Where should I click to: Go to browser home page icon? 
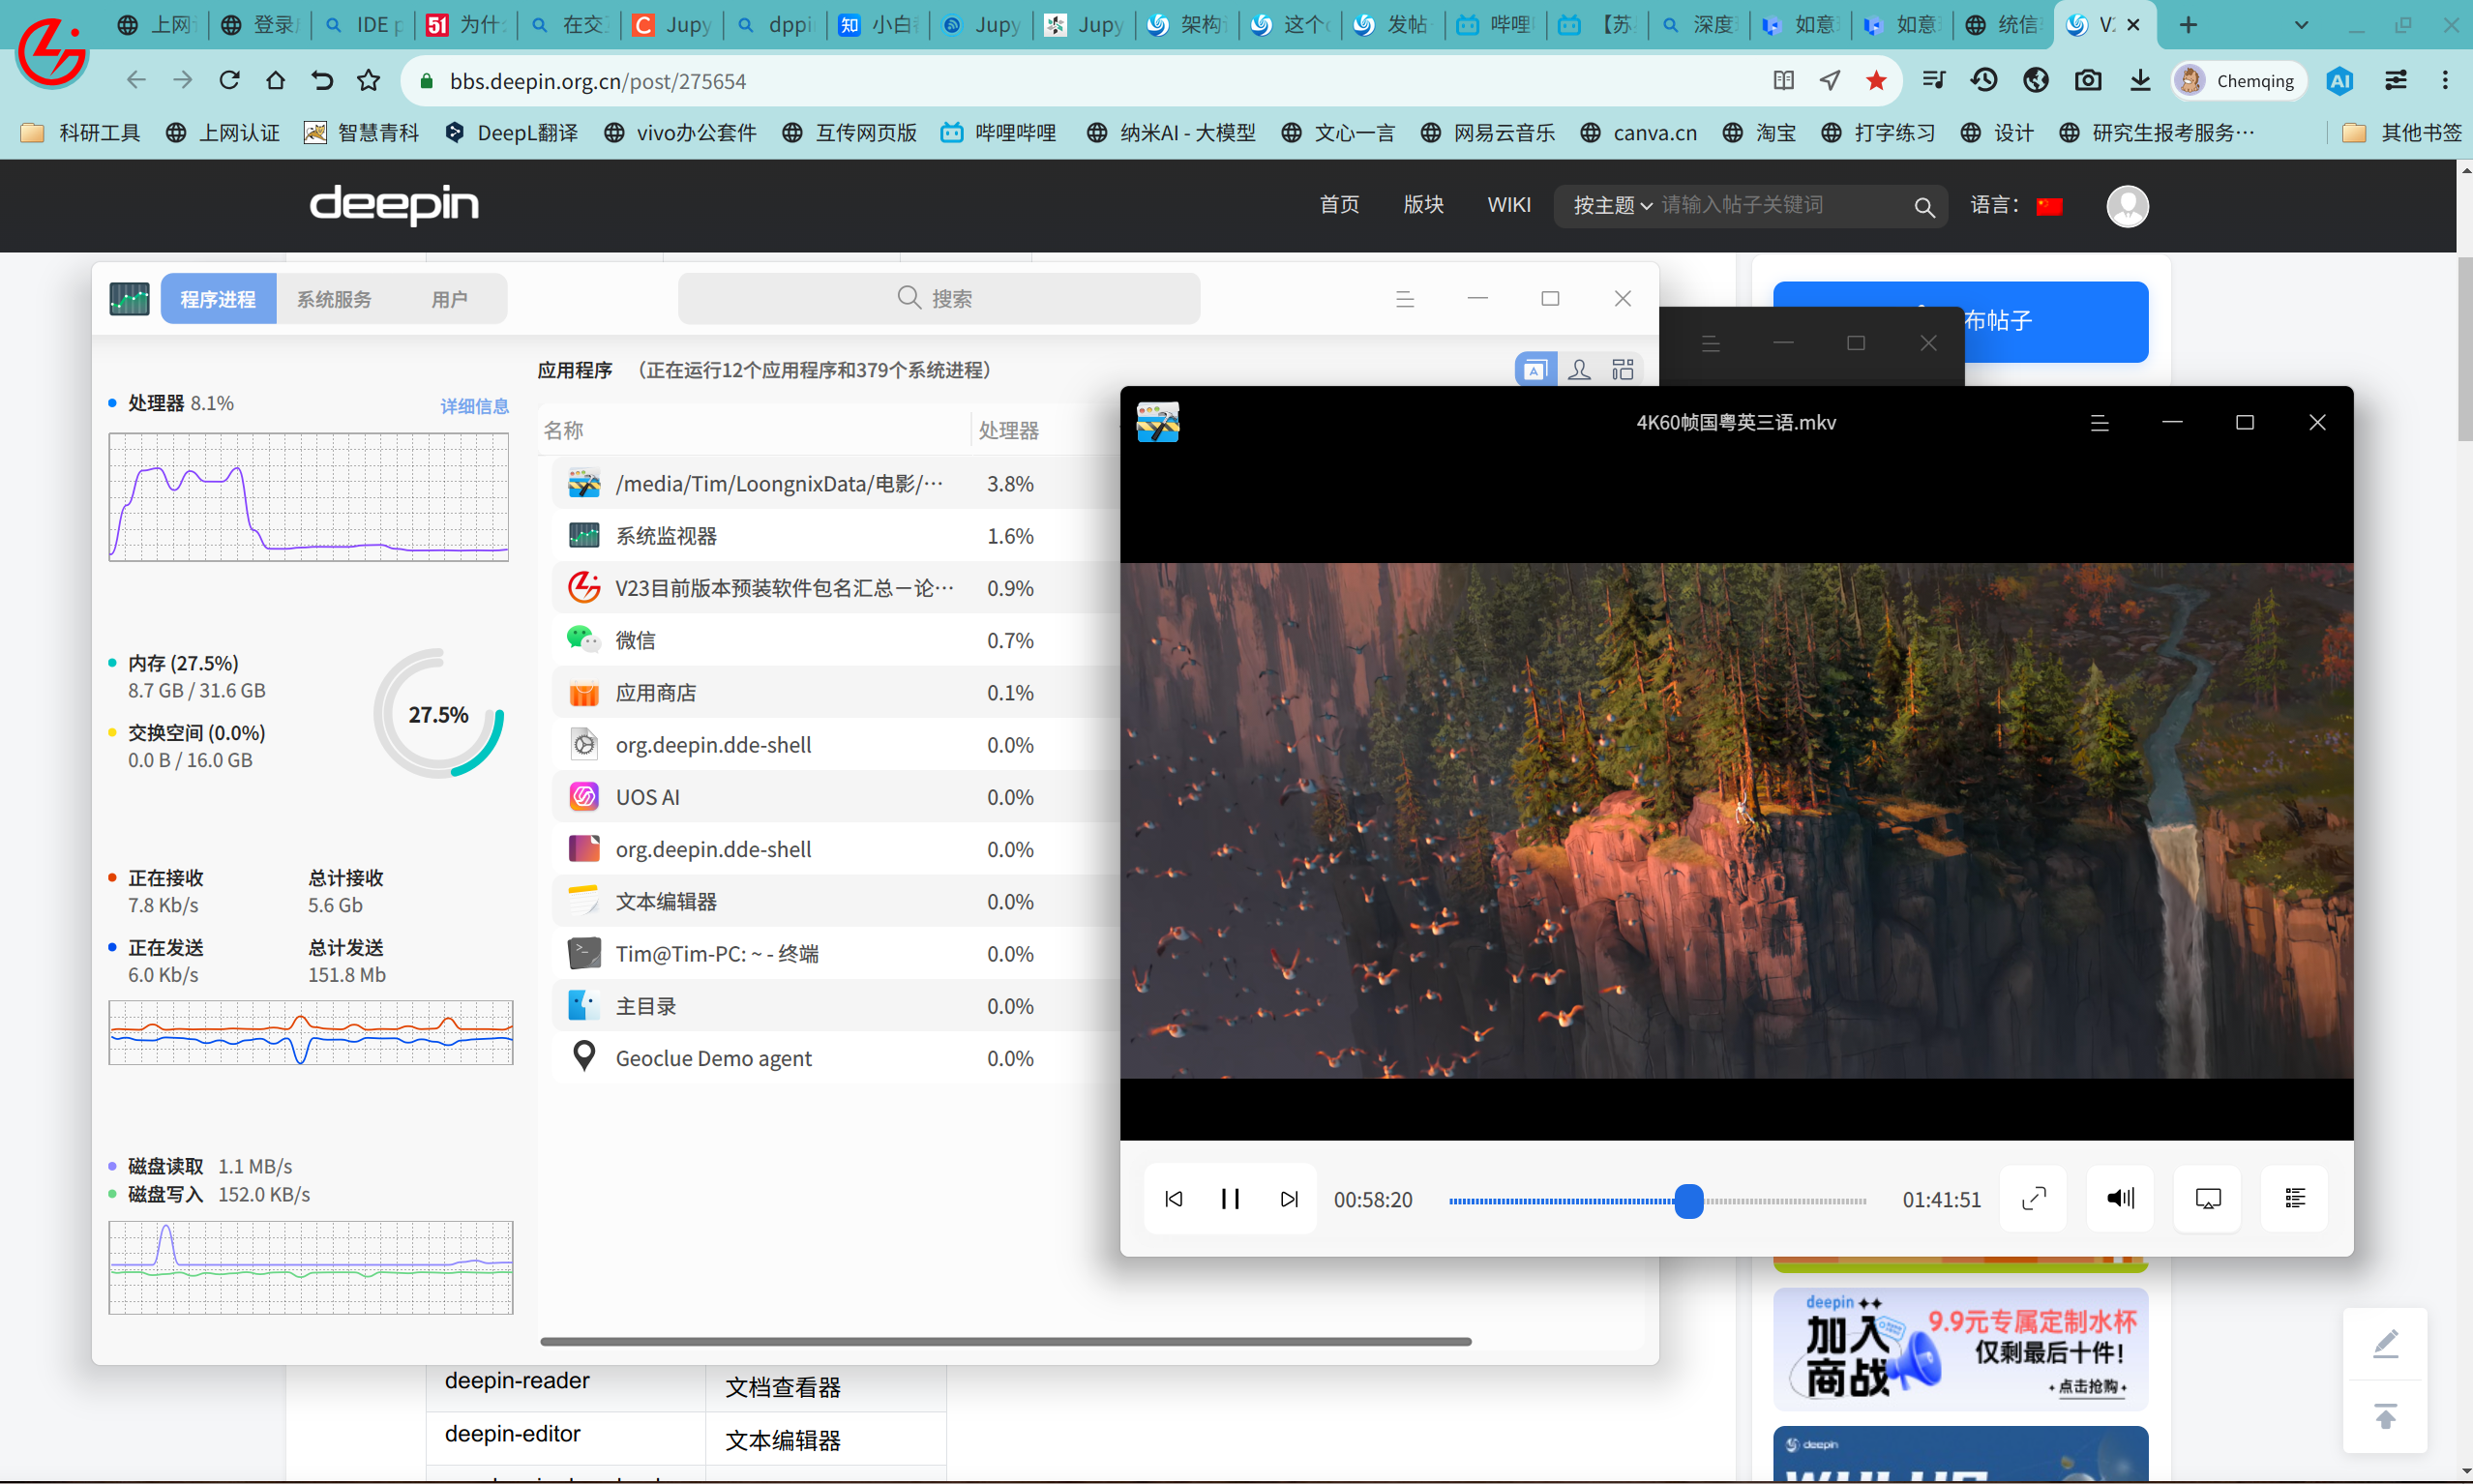pos(275,80)
